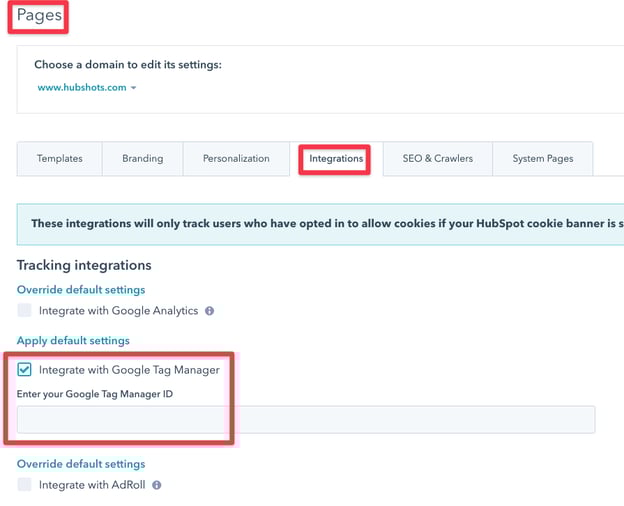Click Override default settings above Google Analytics

tap(81, 290)
